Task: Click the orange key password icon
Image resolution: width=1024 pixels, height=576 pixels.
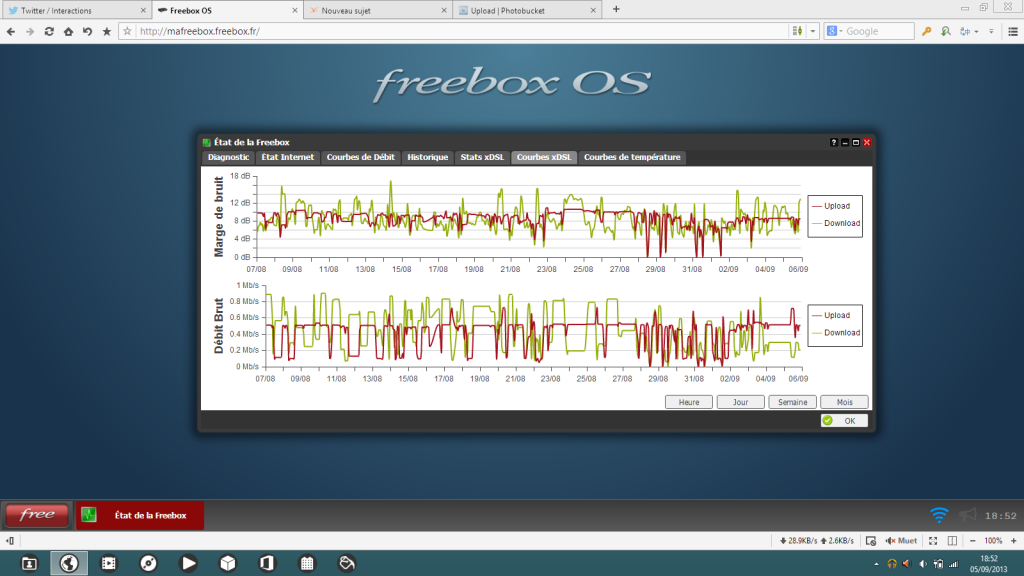Action: 926,31
